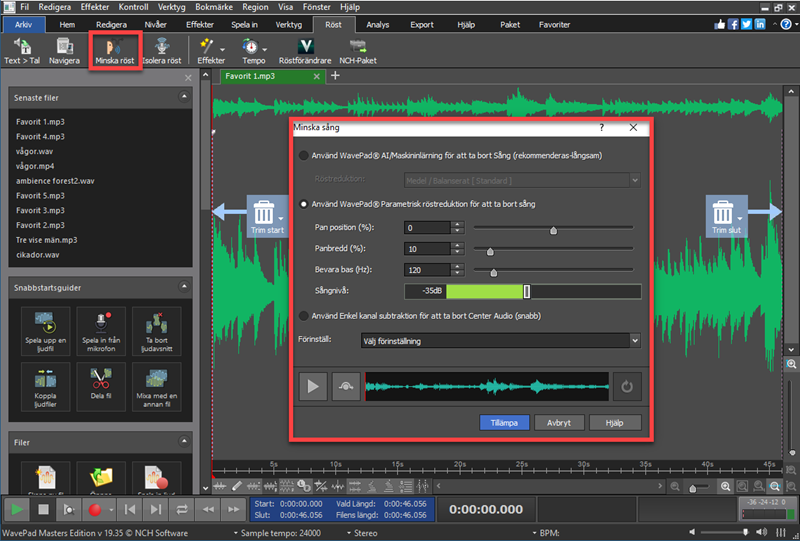Open the Text > Tal tool

[22, 51]
